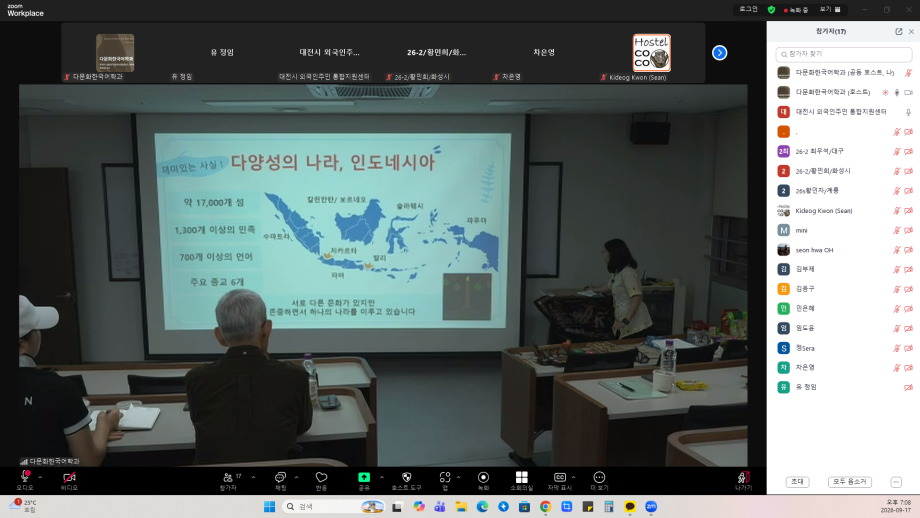This screenshot has width=920, height=518.
Task: Click the Zoom Workplace logo
Action: [25, 10]
